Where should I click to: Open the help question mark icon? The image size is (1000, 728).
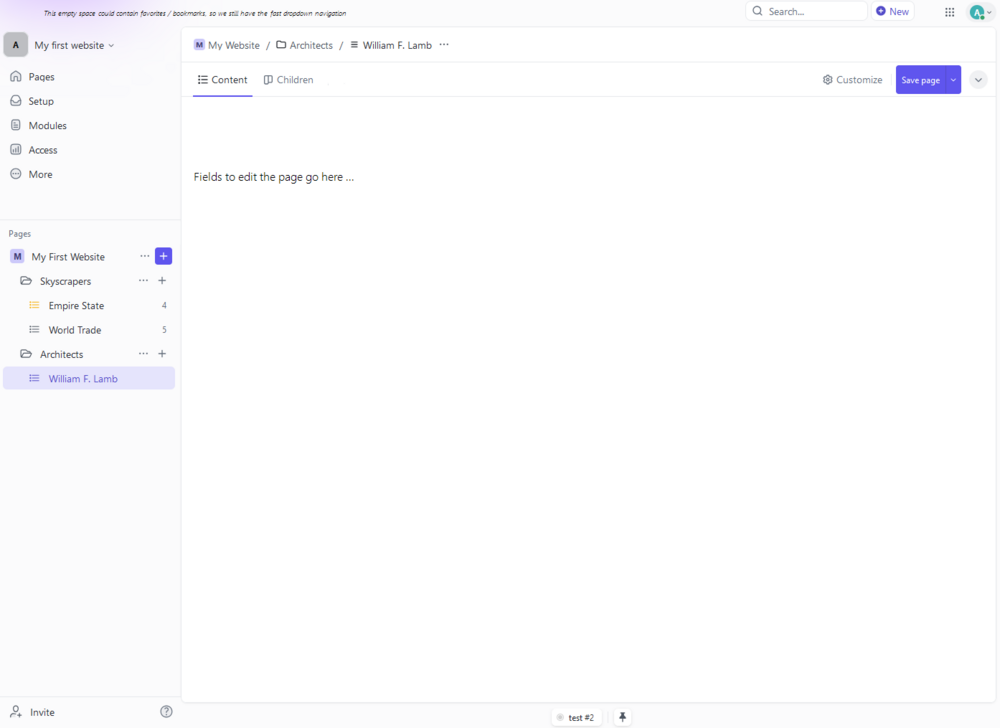166,711
